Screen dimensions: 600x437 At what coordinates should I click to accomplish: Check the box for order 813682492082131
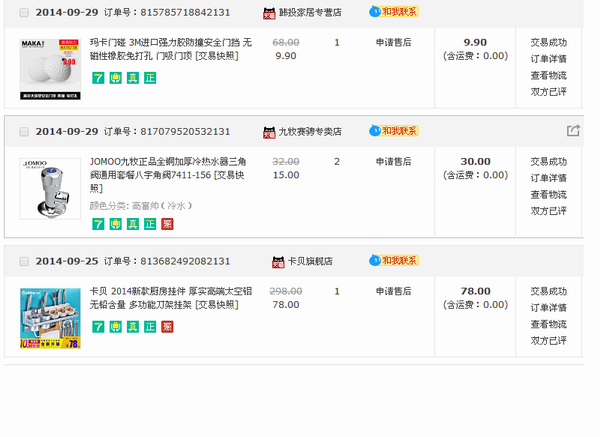click(24, 262)
